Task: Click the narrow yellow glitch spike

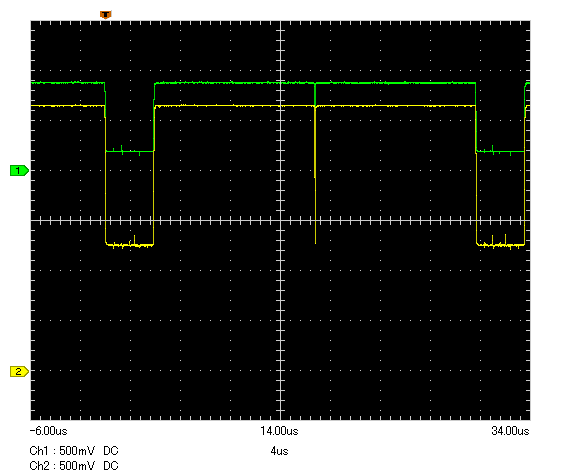Action: [315, 175]
